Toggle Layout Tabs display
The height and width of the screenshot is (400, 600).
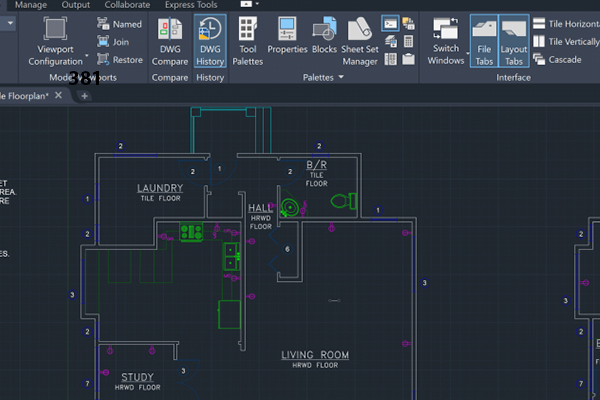click(x=514, y=41)
